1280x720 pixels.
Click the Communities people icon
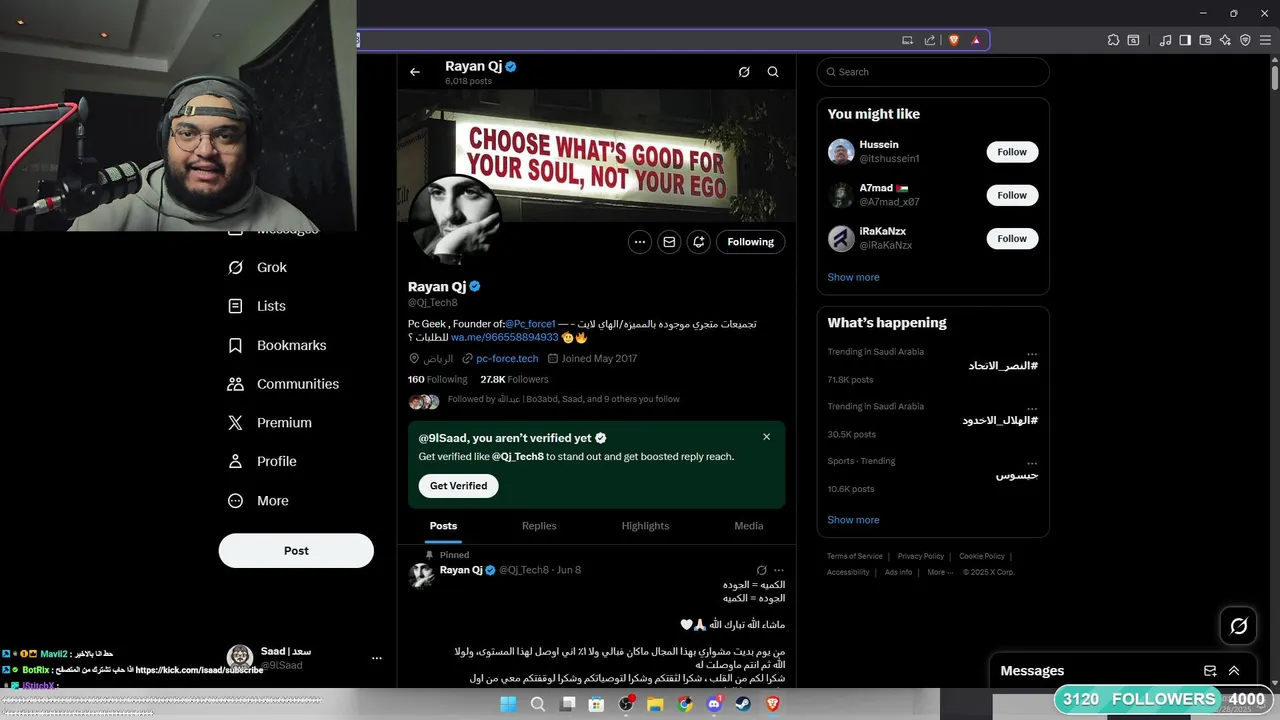point(235,384)
